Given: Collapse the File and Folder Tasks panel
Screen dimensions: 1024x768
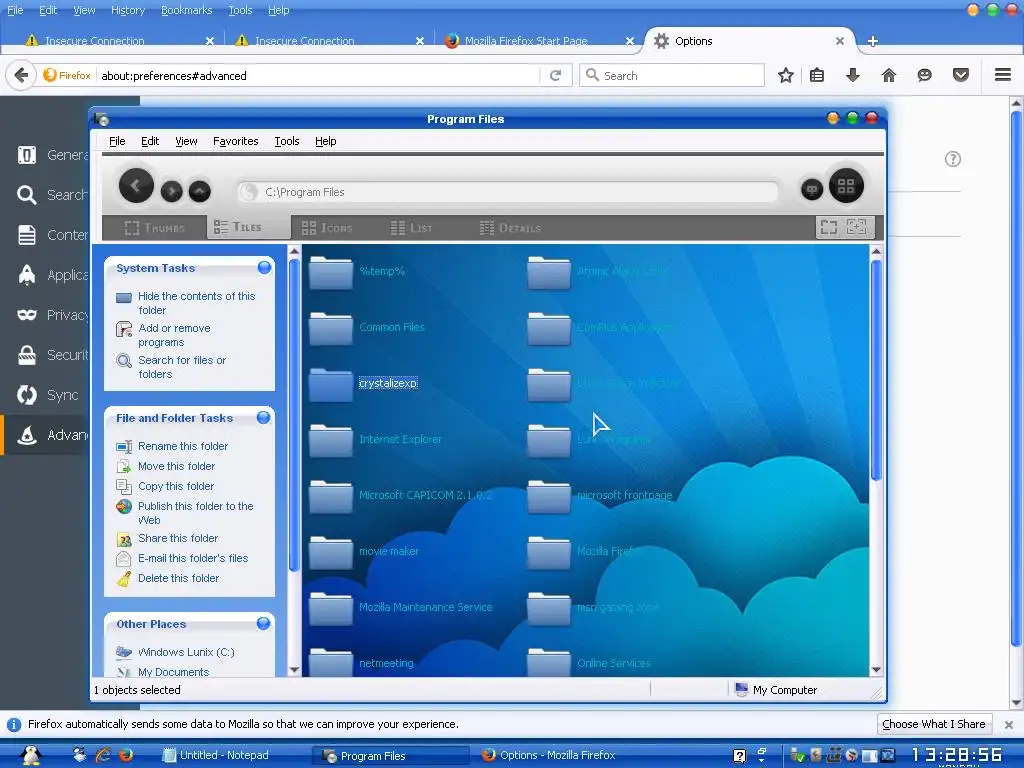Looking at the screenshot, I should (x=264, y=417).
